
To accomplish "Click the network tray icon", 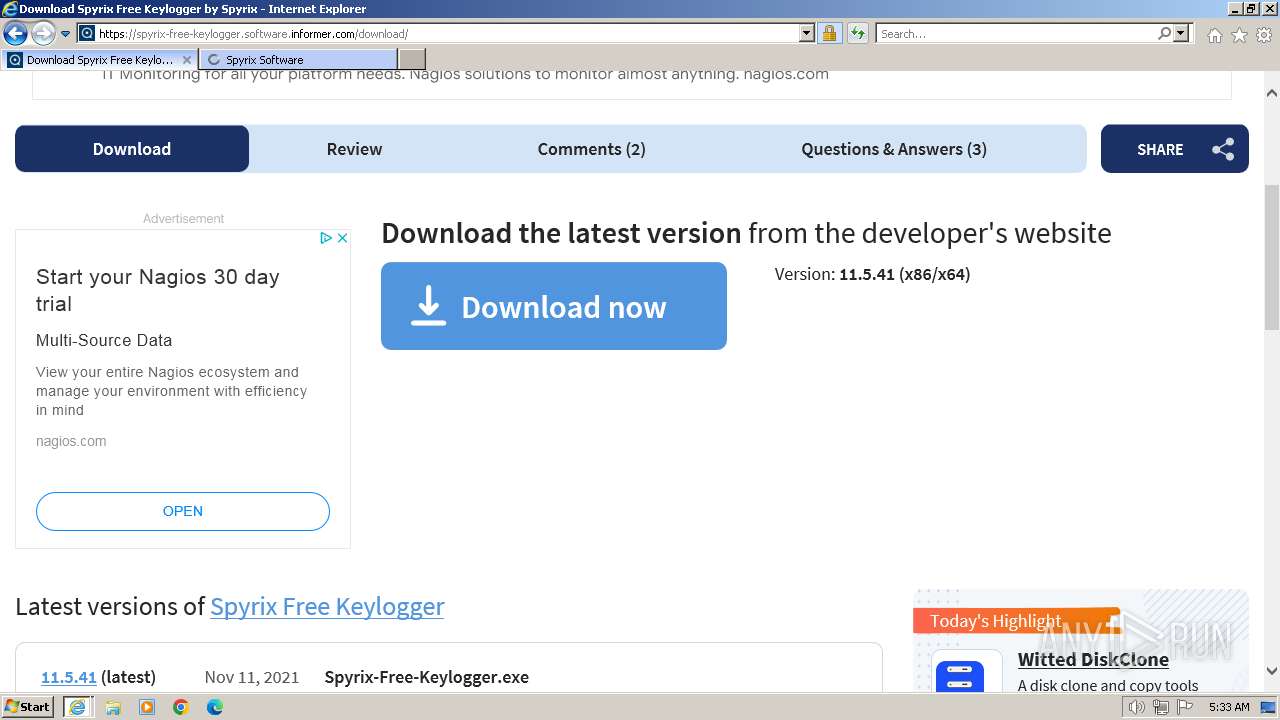I will click(1161, 707).
